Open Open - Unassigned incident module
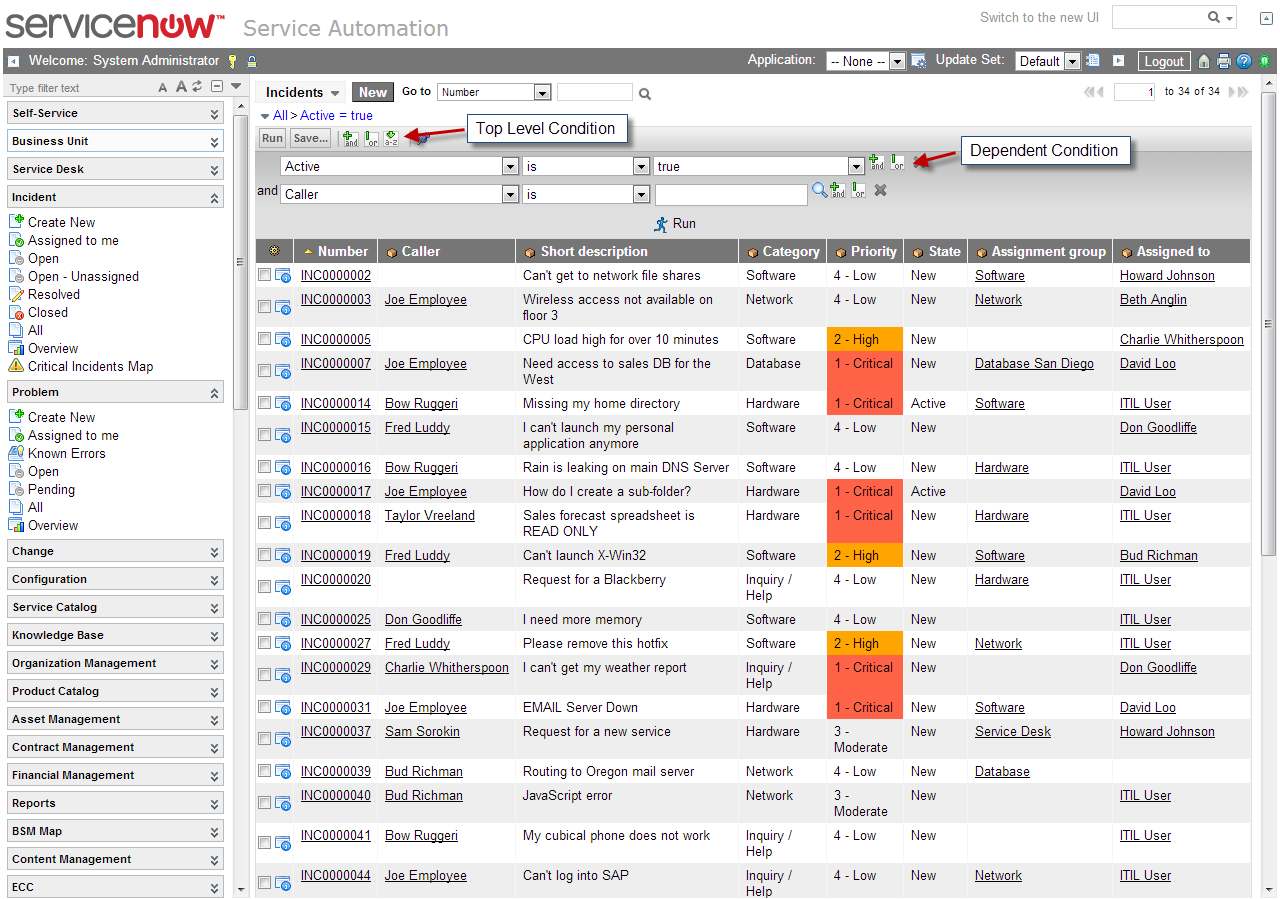1280x899 pixels. (83, 276)
